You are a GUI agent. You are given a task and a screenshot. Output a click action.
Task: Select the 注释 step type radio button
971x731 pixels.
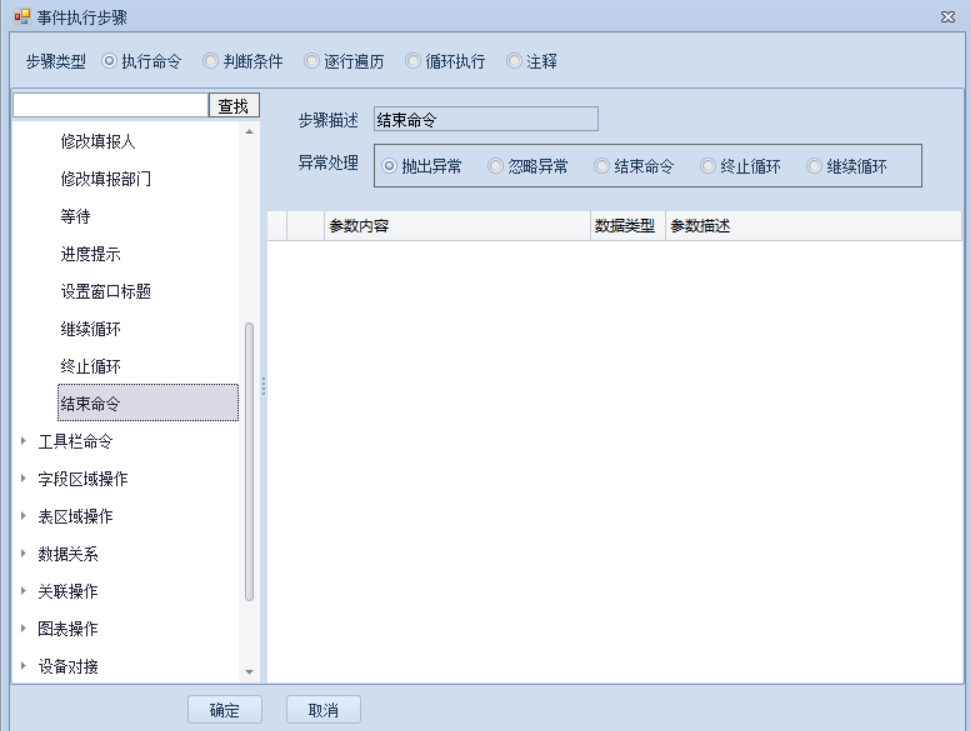pos(516,61)
